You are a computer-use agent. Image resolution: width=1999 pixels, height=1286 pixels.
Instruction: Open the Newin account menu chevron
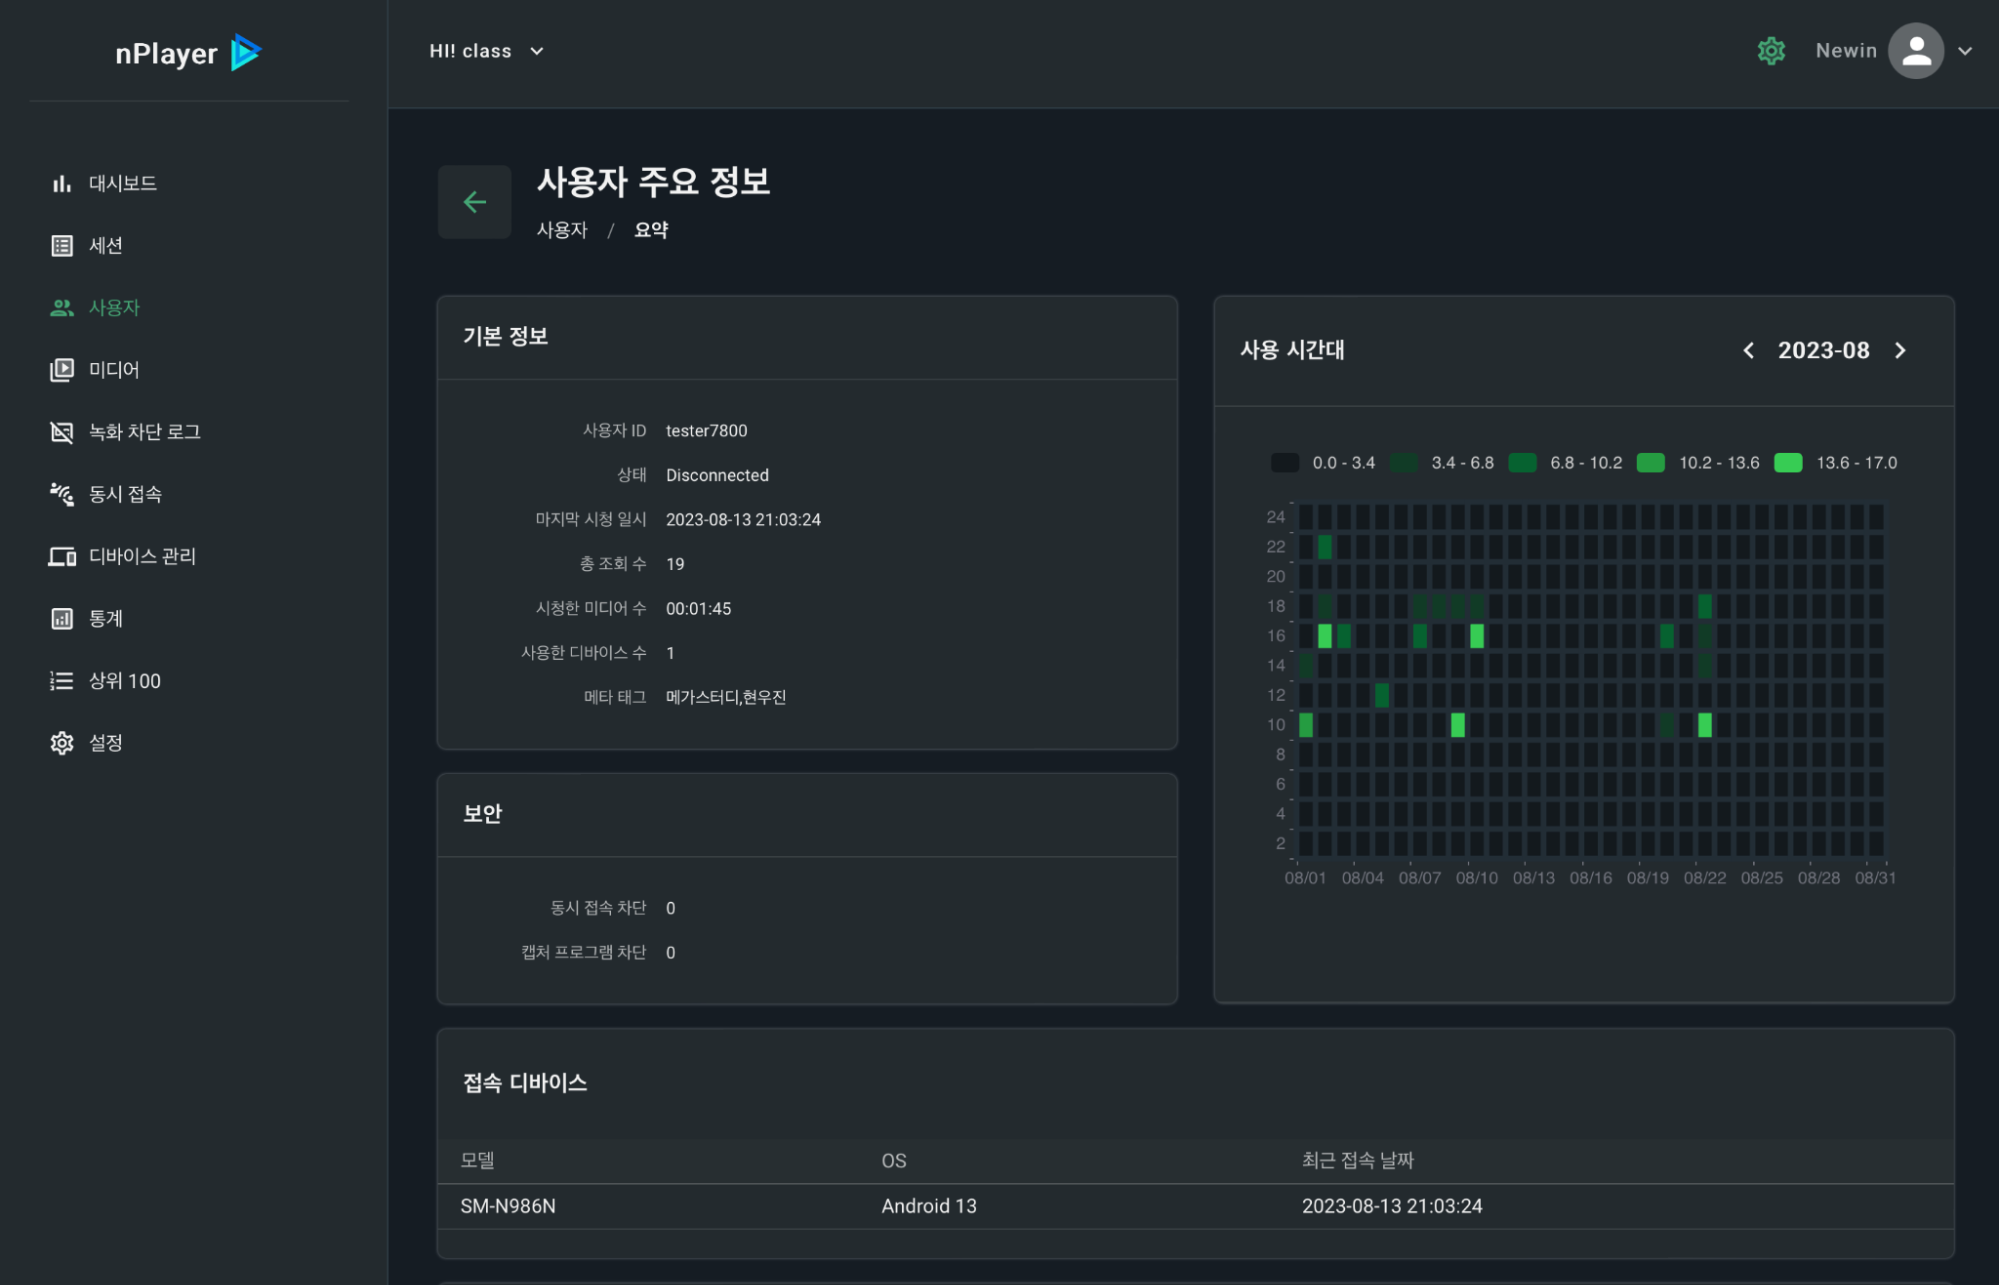click(1965, 51)
